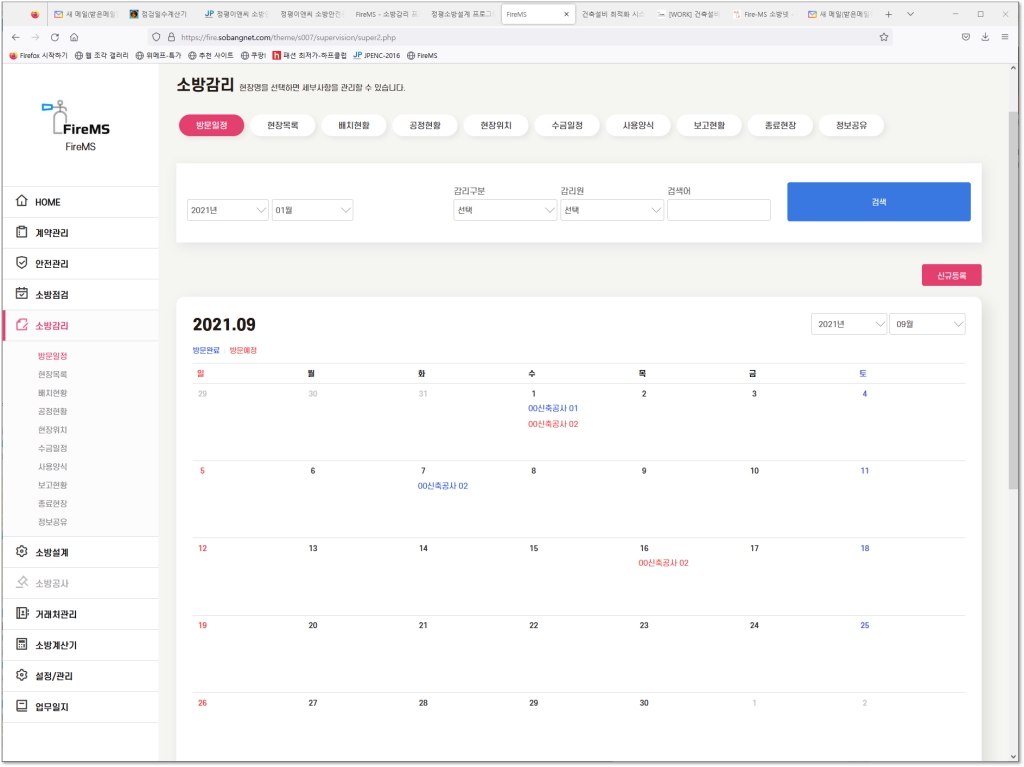Click the HOME house icon in sidebar
The height and width of the screenshot is (767, 1024).
point(21,202)
